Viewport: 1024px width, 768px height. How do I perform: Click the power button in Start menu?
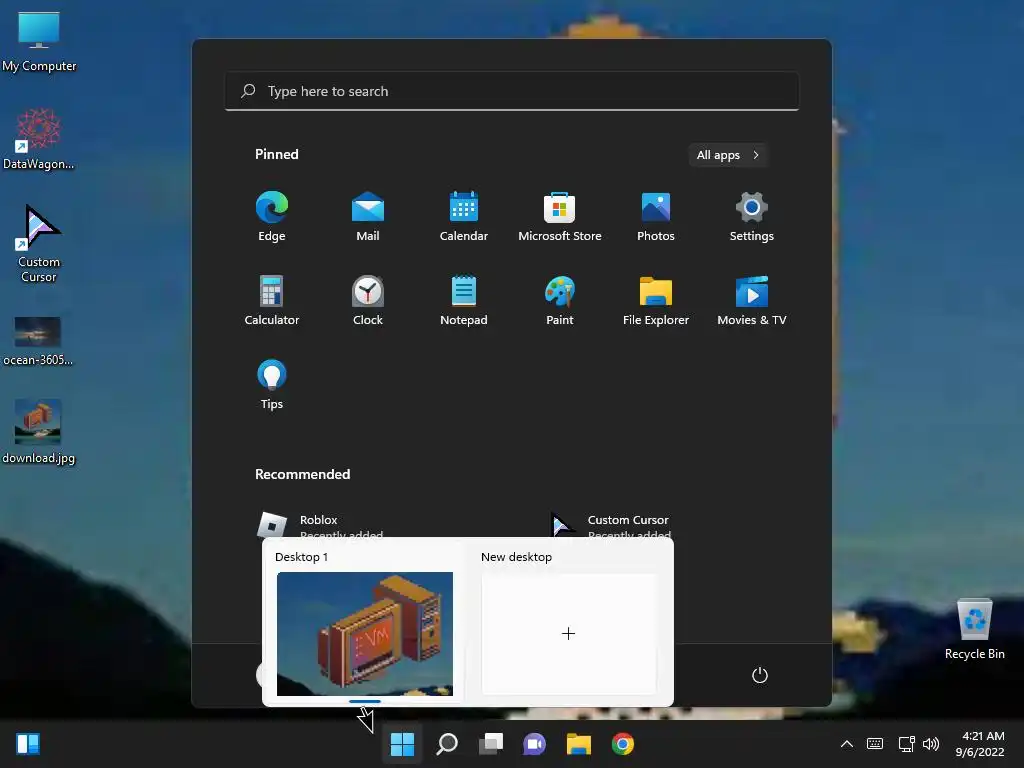point(760,675)
